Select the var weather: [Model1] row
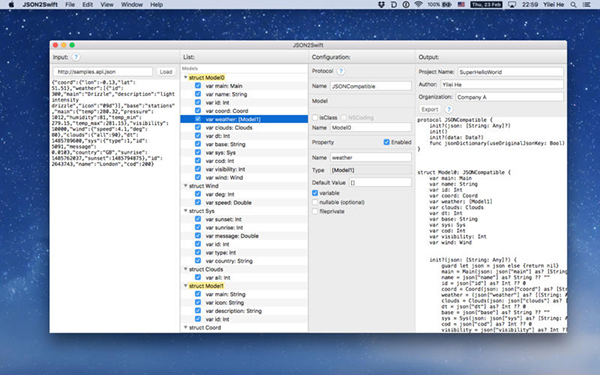This screenshot has height=375, width=600. (244, 119)
